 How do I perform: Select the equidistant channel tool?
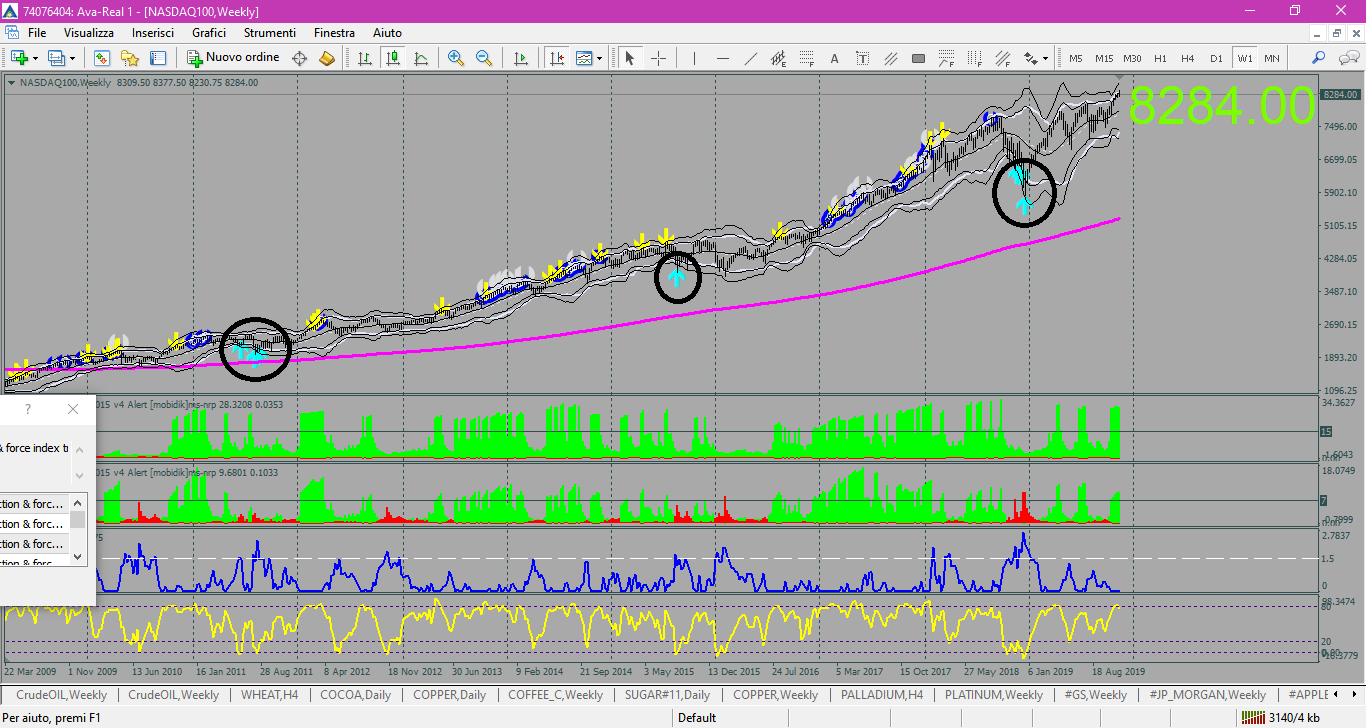[x=778, y=58]
